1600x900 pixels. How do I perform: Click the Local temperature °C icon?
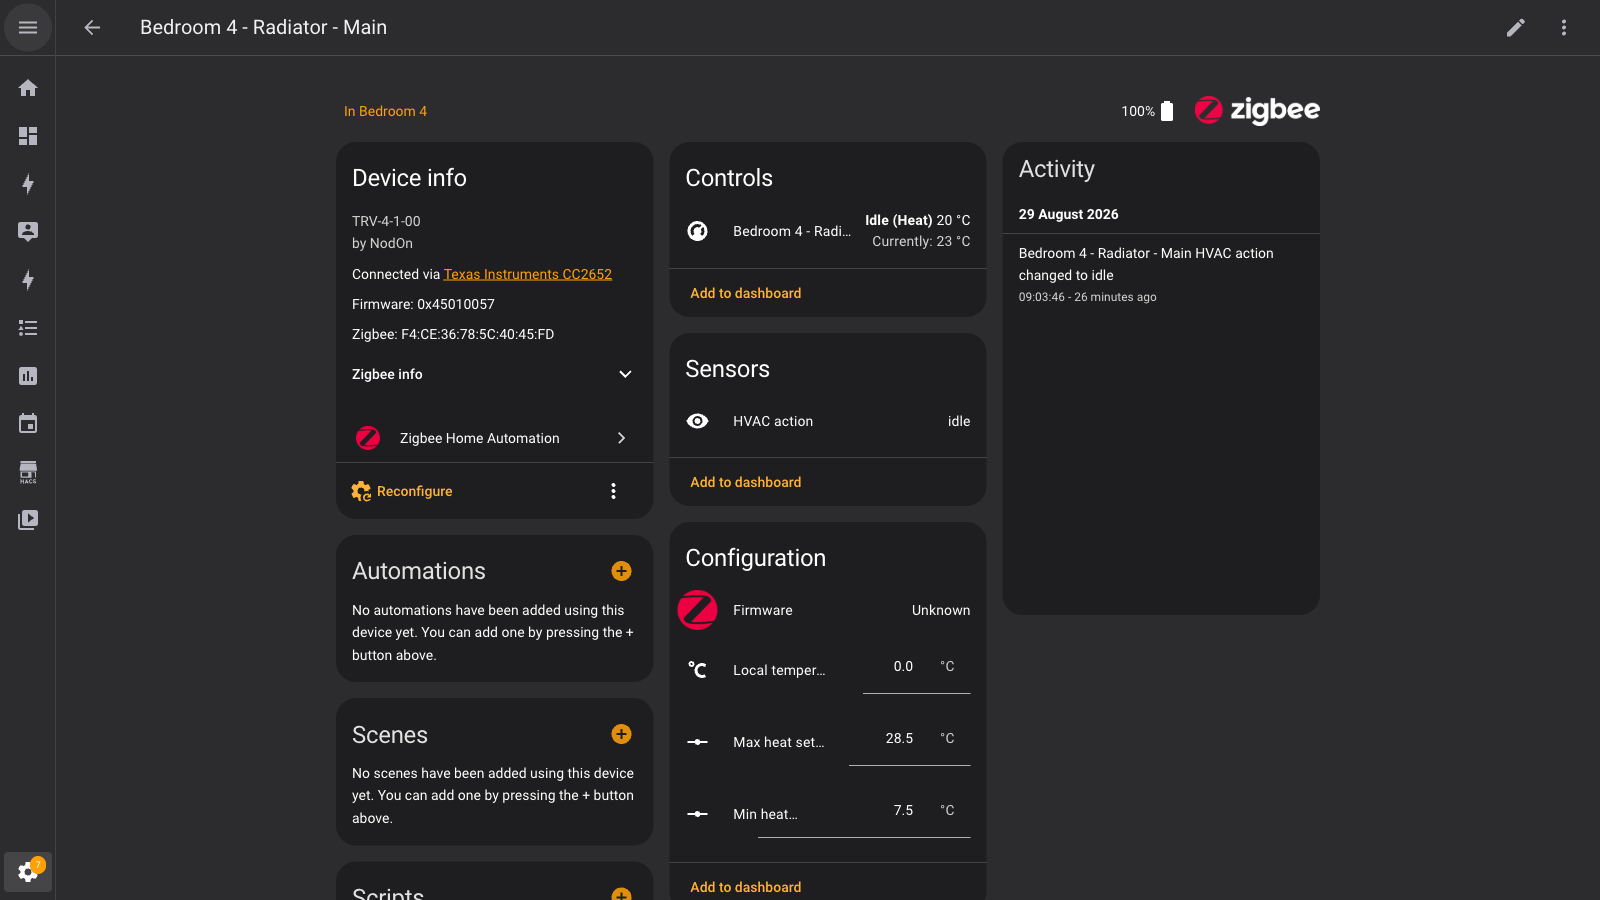[x=698, y=670]
